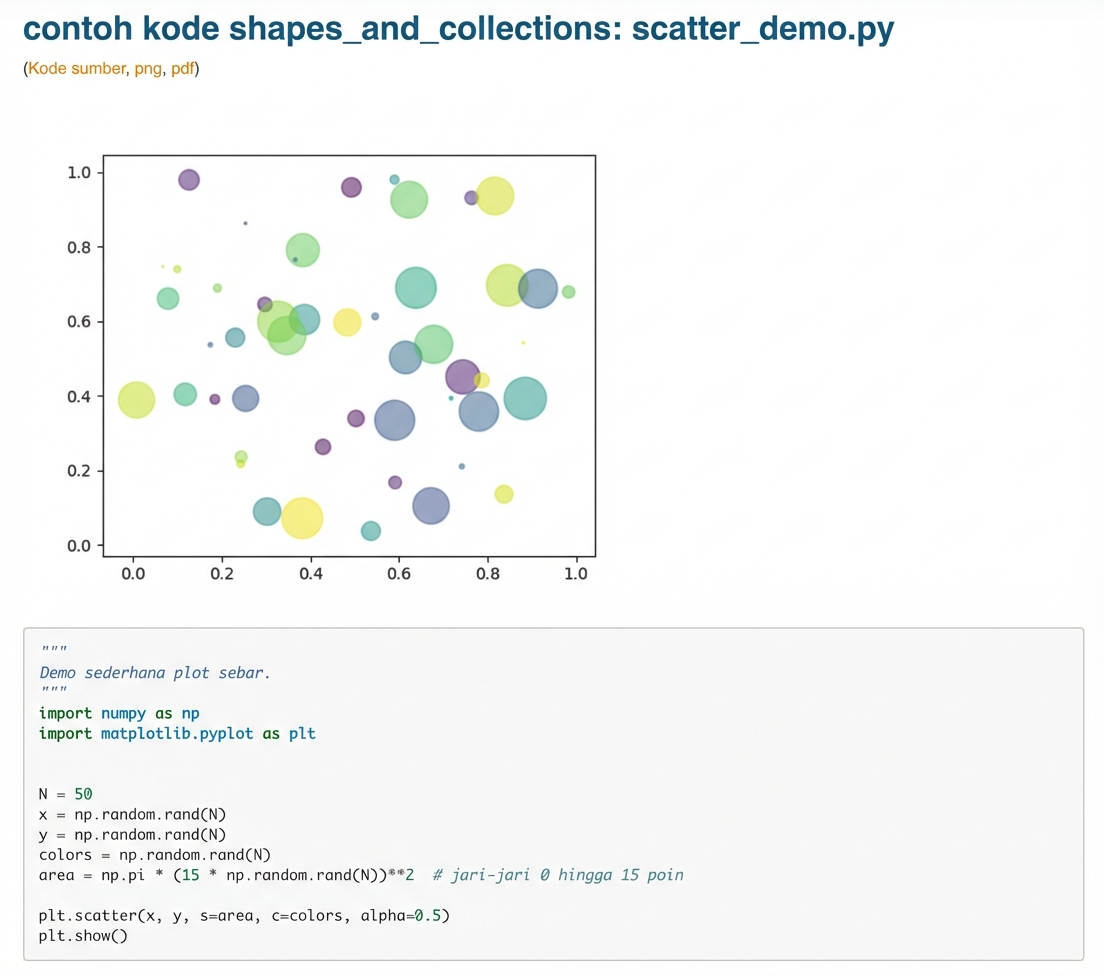1104x976 pixels.
Task: Click the jari-jari 0 hingga 15 poin comment
Action: point(559,875)
